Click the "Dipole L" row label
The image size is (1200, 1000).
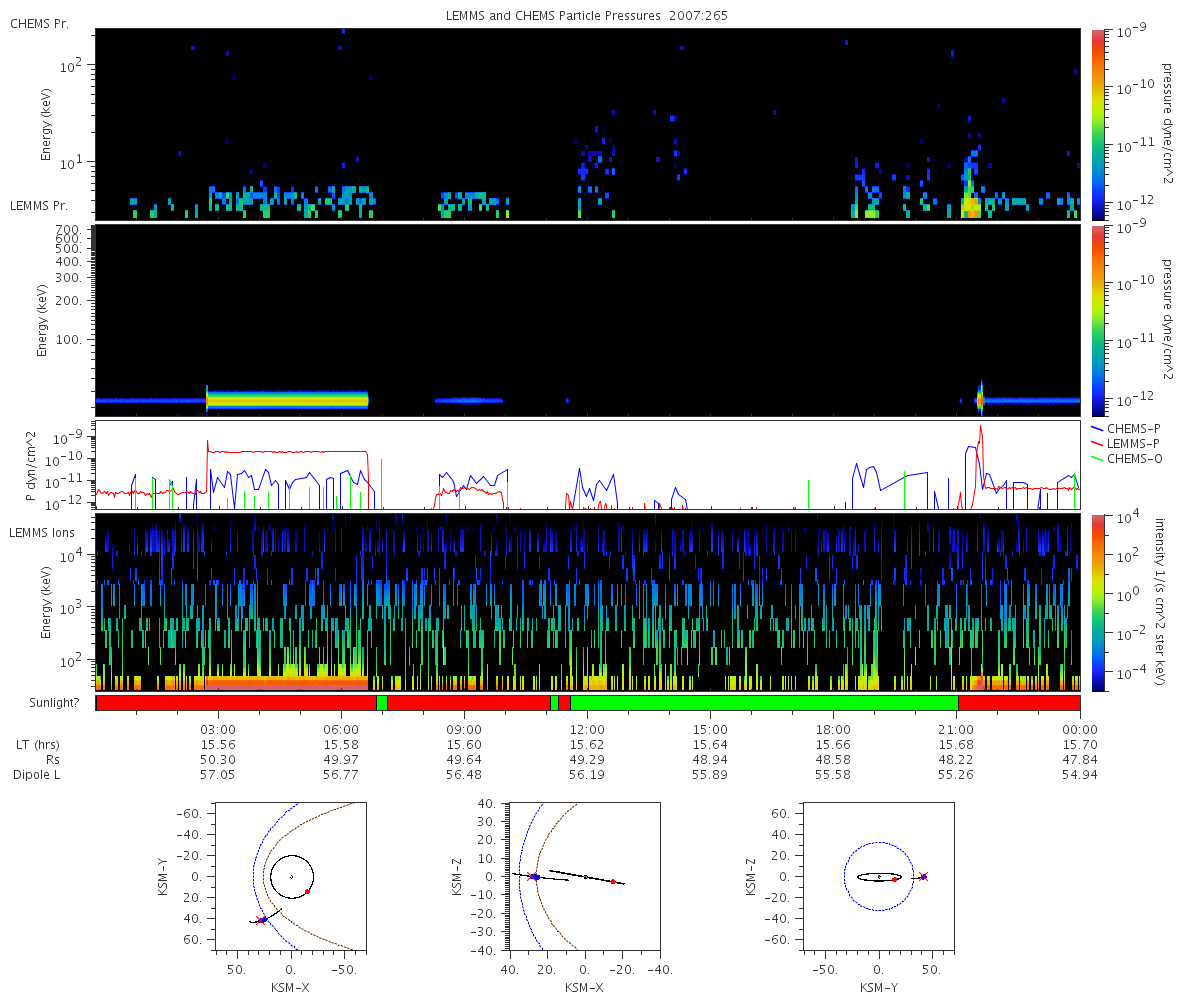pos(35,775)
